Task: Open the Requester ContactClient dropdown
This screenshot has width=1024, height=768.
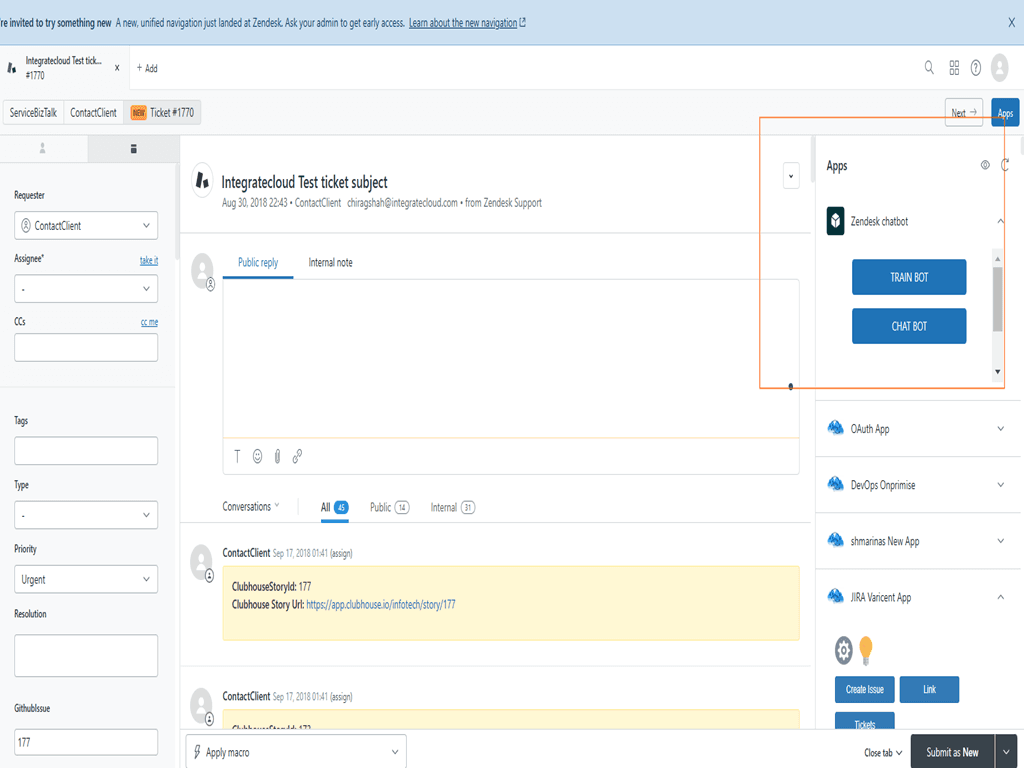Action: 86,225
